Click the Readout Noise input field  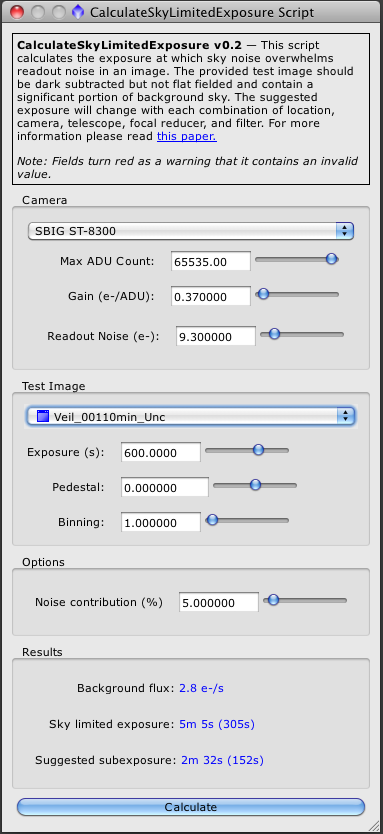click(216, 337)
